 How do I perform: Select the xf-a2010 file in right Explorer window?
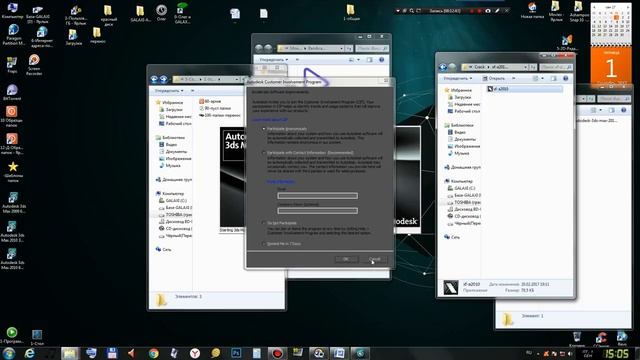coord(524,89)
